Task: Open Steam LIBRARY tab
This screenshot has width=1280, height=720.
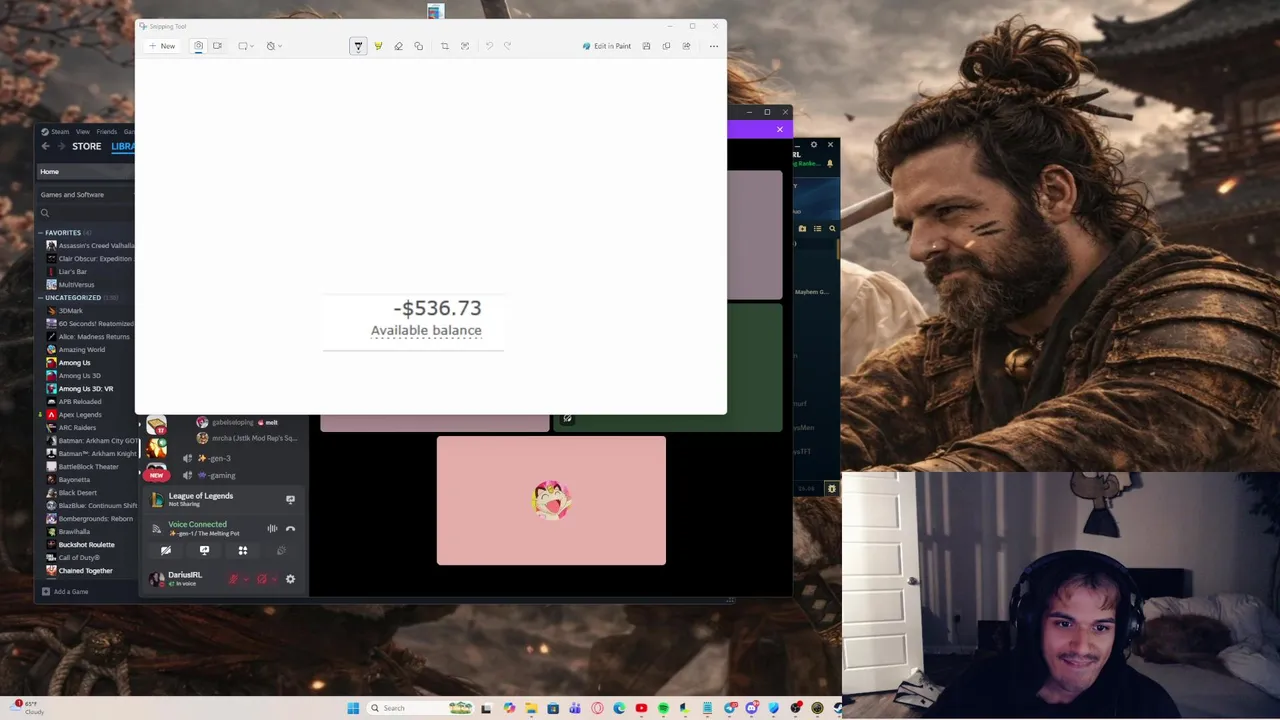Action: [123, 146]
